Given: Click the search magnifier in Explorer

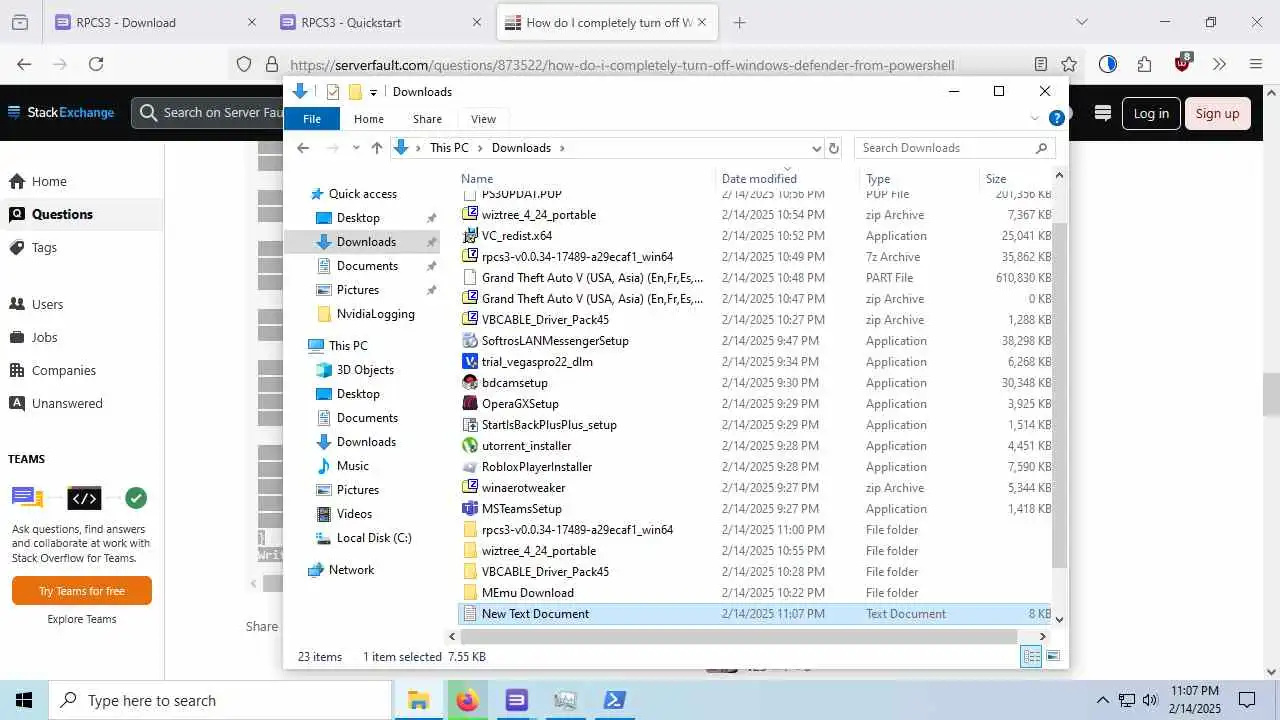Looking at the screenshot, I should click(1041, 148).
